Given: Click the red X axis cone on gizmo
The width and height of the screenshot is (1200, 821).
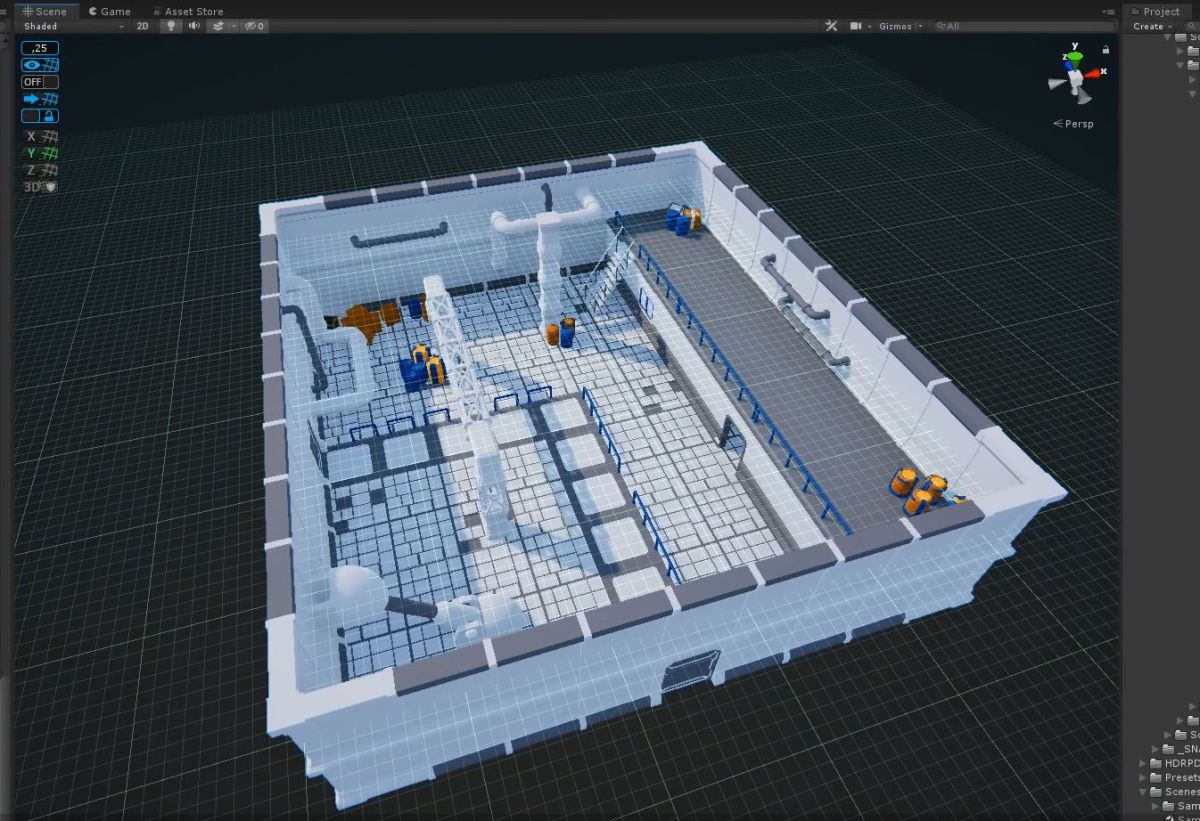Looking at the screenshot, I should click(1093, 73).
